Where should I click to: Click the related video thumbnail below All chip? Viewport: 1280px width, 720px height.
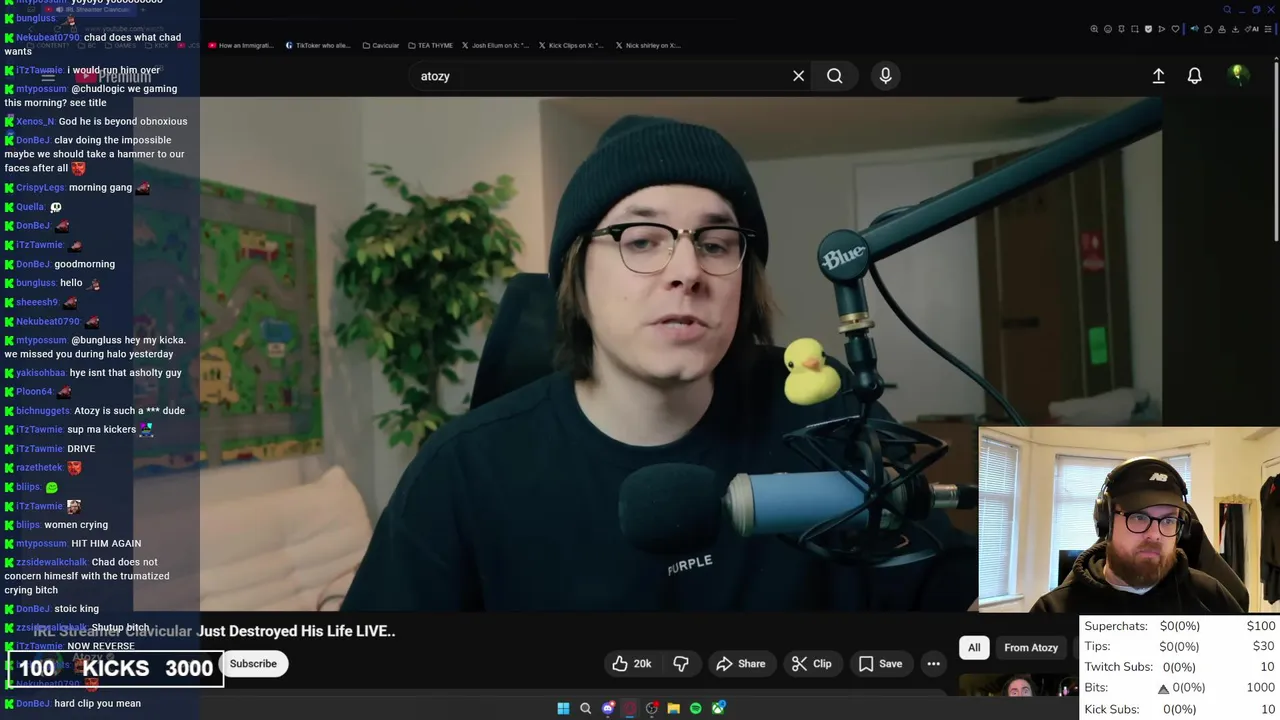point(1018,684)
